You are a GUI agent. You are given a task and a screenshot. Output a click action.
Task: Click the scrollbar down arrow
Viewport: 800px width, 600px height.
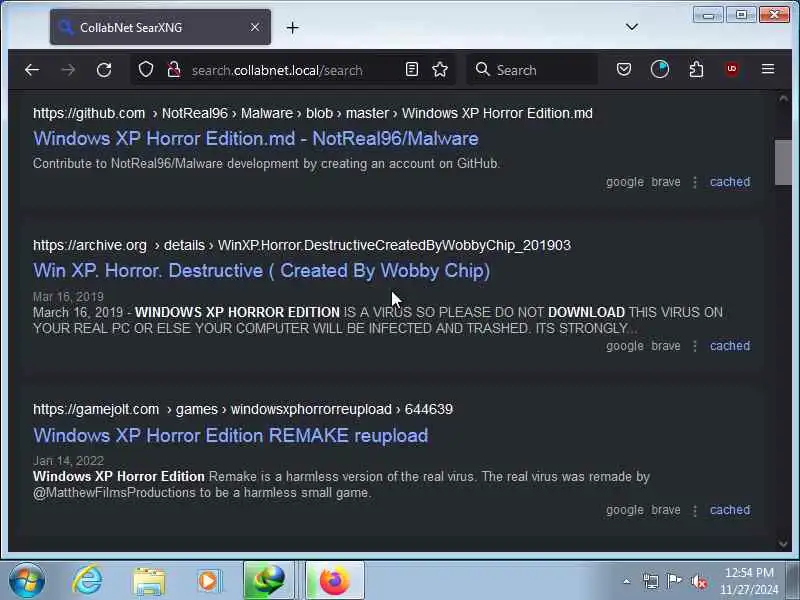(783, 544)
